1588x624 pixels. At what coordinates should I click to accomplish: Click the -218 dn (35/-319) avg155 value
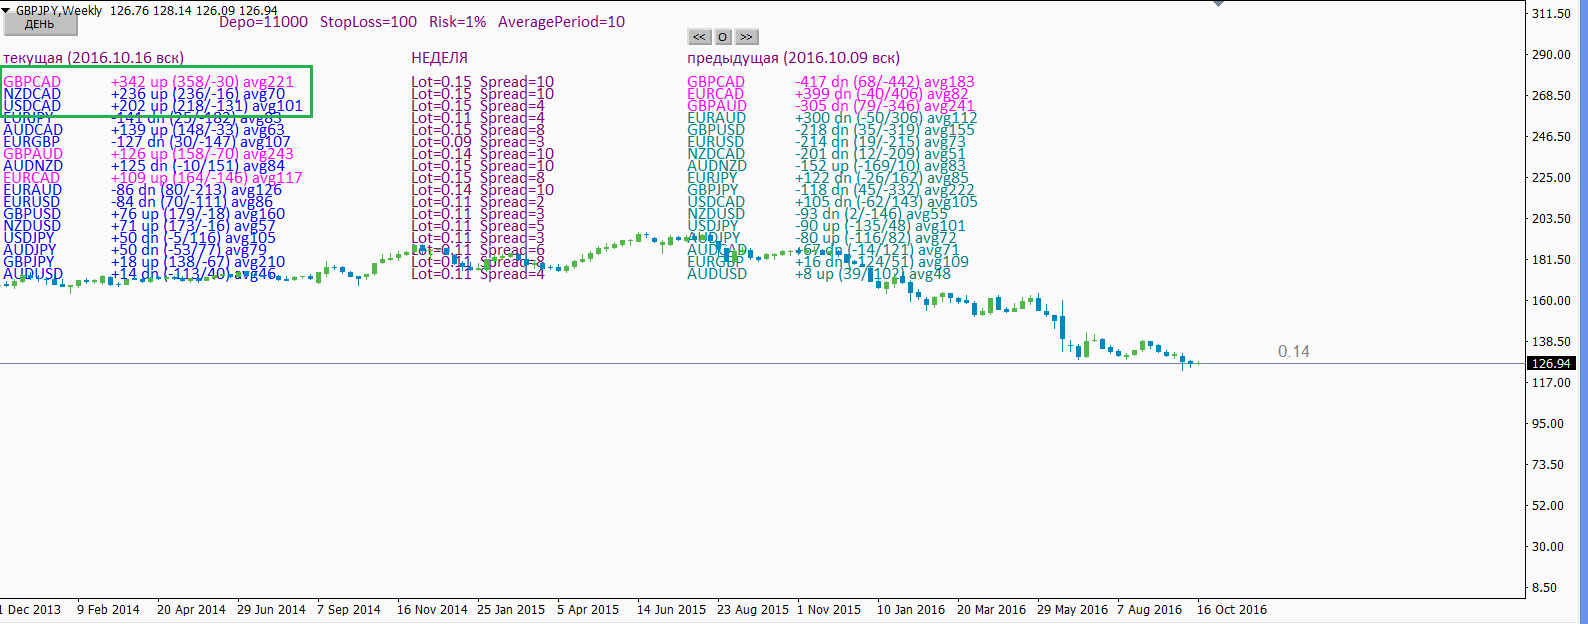point(885,130)
